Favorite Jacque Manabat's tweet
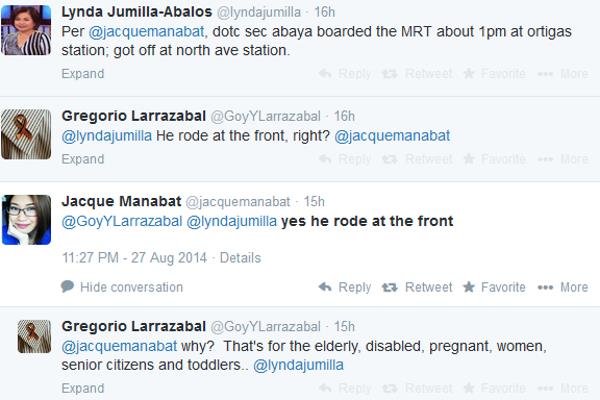 [x=492, y=287]
